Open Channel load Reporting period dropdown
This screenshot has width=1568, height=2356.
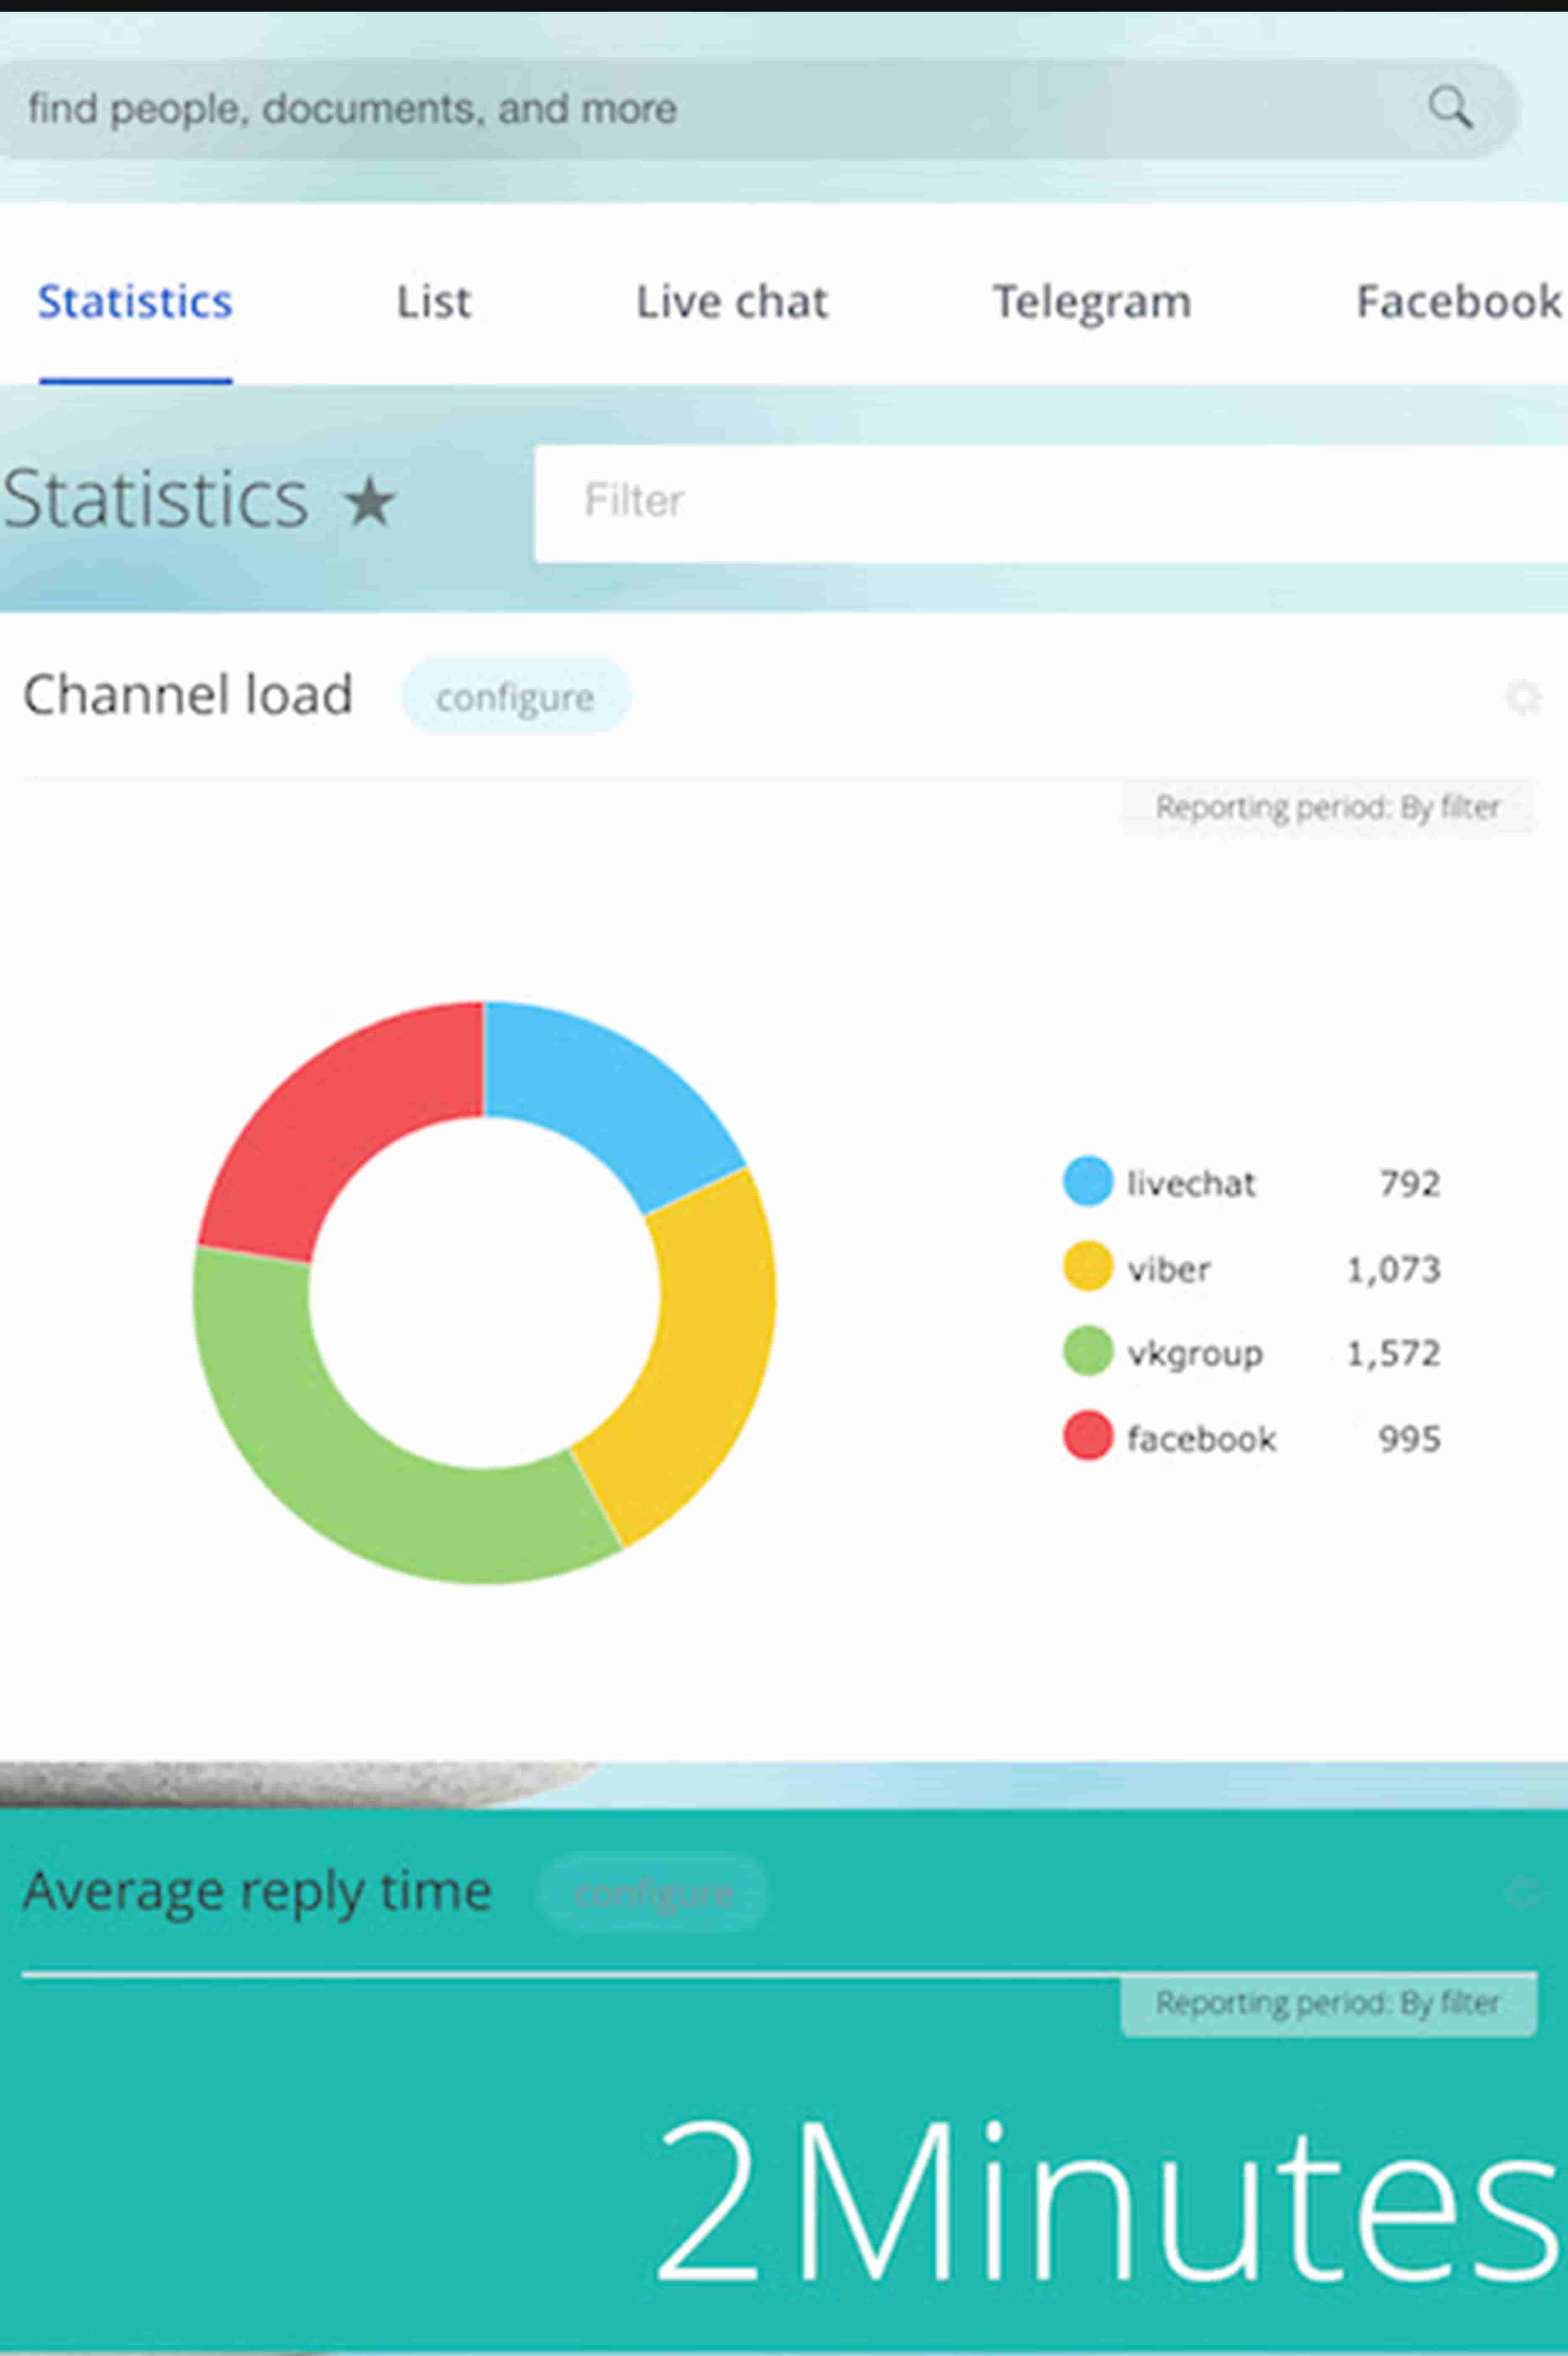pyautogui.click(x=1328, y=807)
